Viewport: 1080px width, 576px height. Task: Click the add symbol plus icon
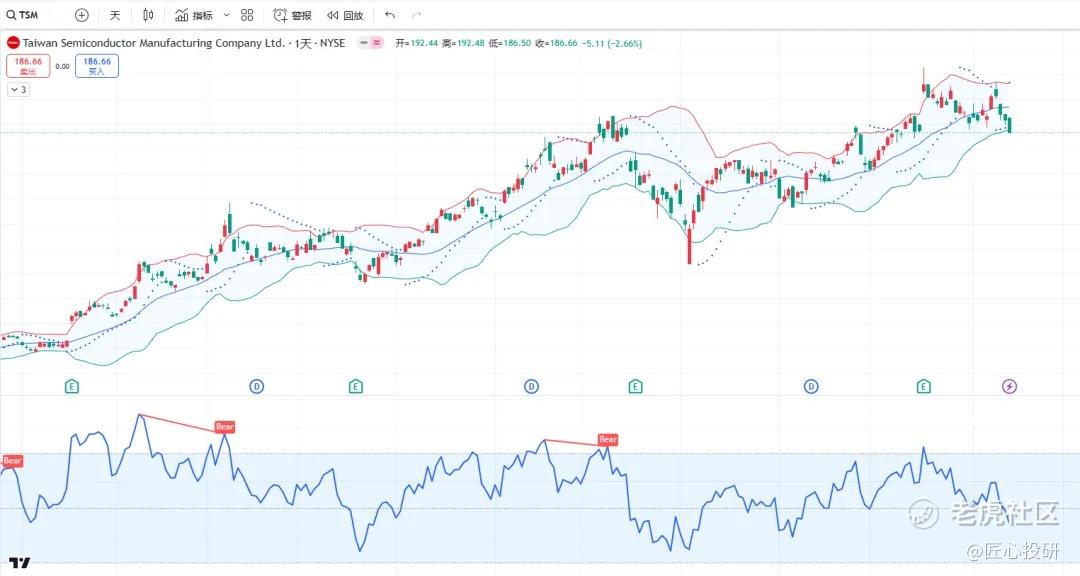click(82, 15)
